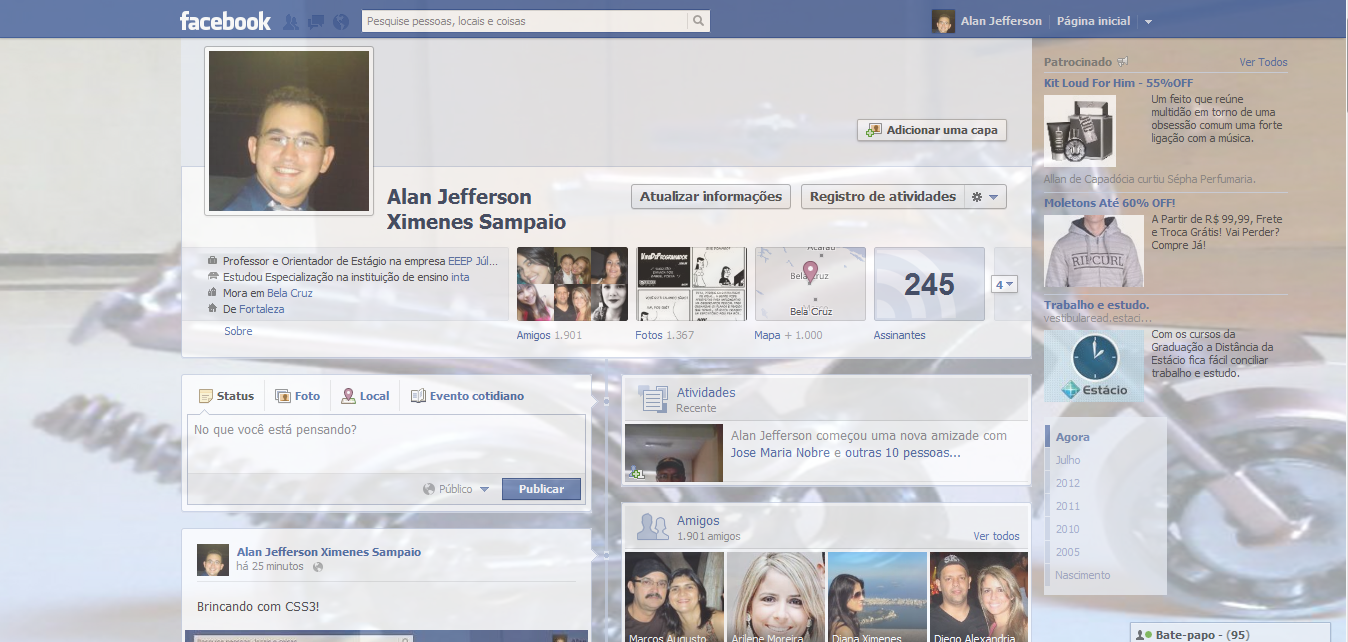Jump to 2012 on the timeline
Screen dimensions: 1348x642
coord(1068,483)
